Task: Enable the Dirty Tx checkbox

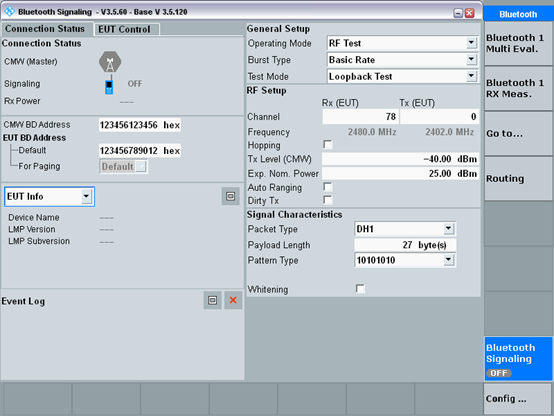Action: 328,200
